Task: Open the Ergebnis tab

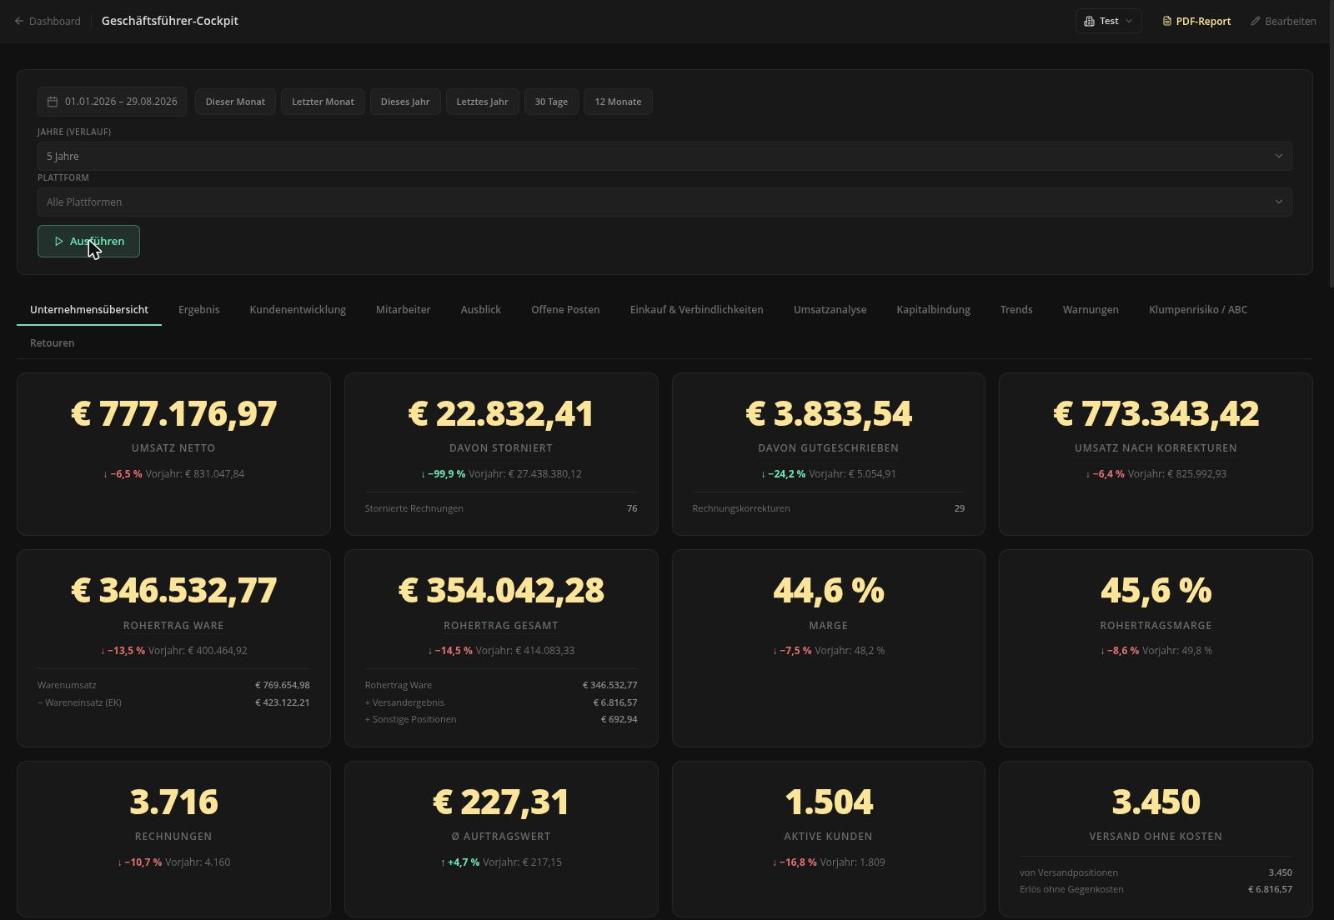Action: pos(199,310)
